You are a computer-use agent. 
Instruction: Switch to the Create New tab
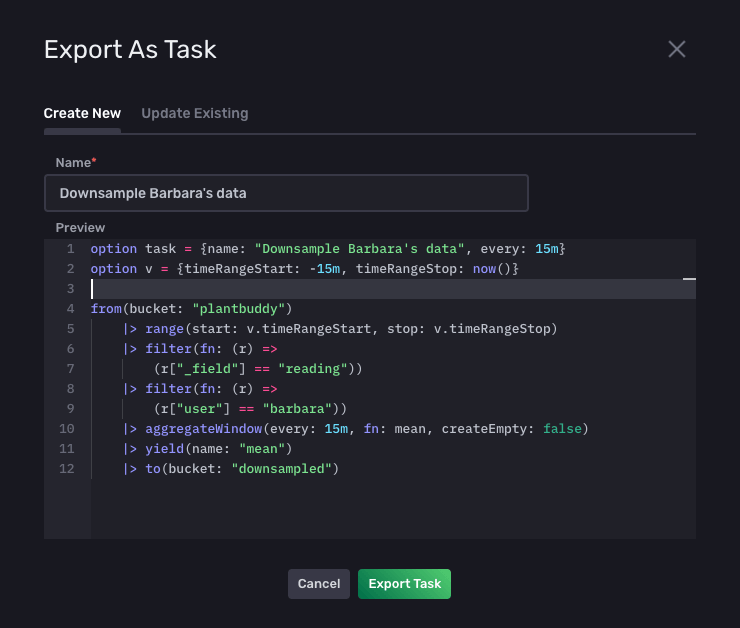pos(82,113)
